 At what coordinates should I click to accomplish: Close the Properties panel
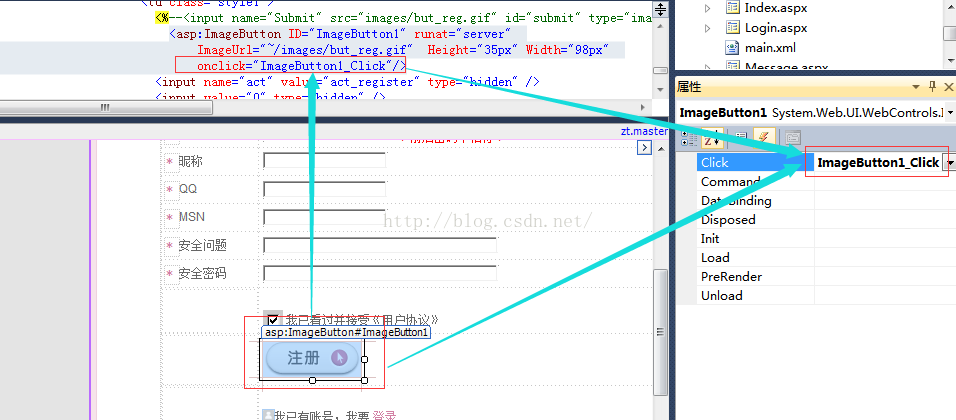tap(948, 87)
